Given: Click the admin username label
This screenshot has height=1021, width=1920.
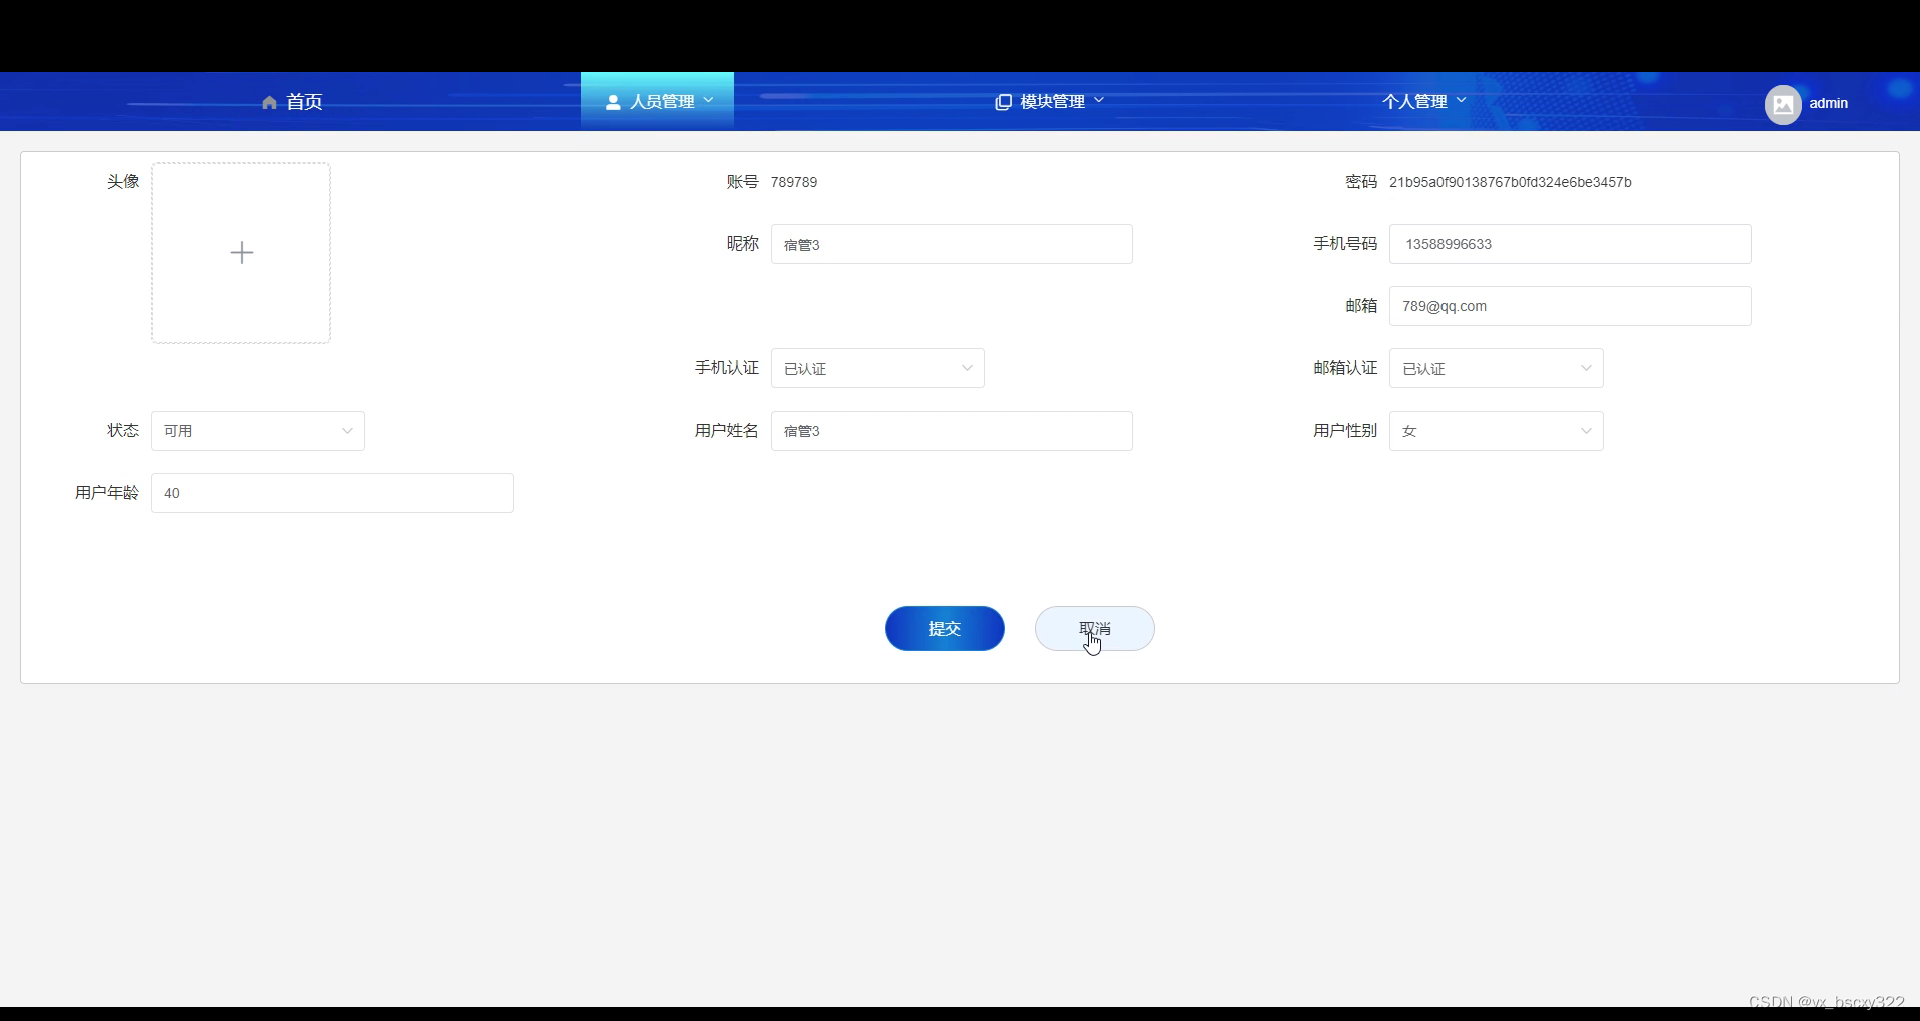Looking at the screenshot, I should click(1828, 103).
